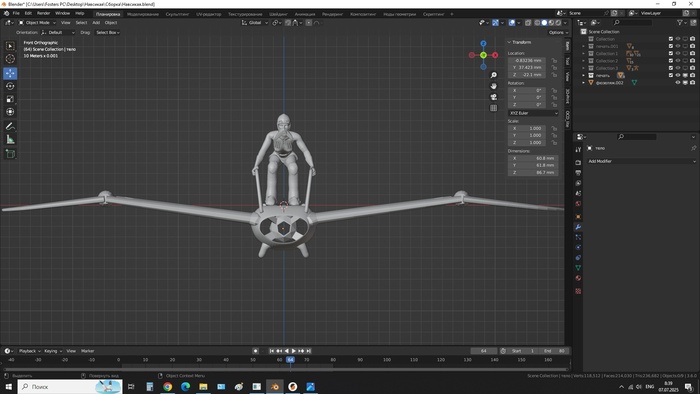Click the red X axis on gizmo
This screenshot has width=700, height=394.
click(x=495, y=55)
